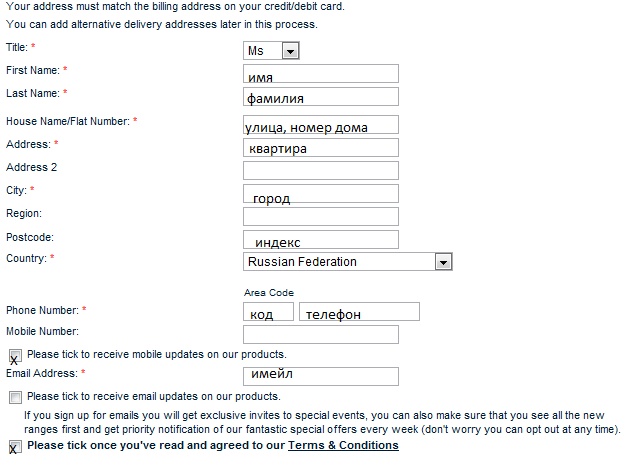Open the Title dropdown showing Ms

pos(290,50)
